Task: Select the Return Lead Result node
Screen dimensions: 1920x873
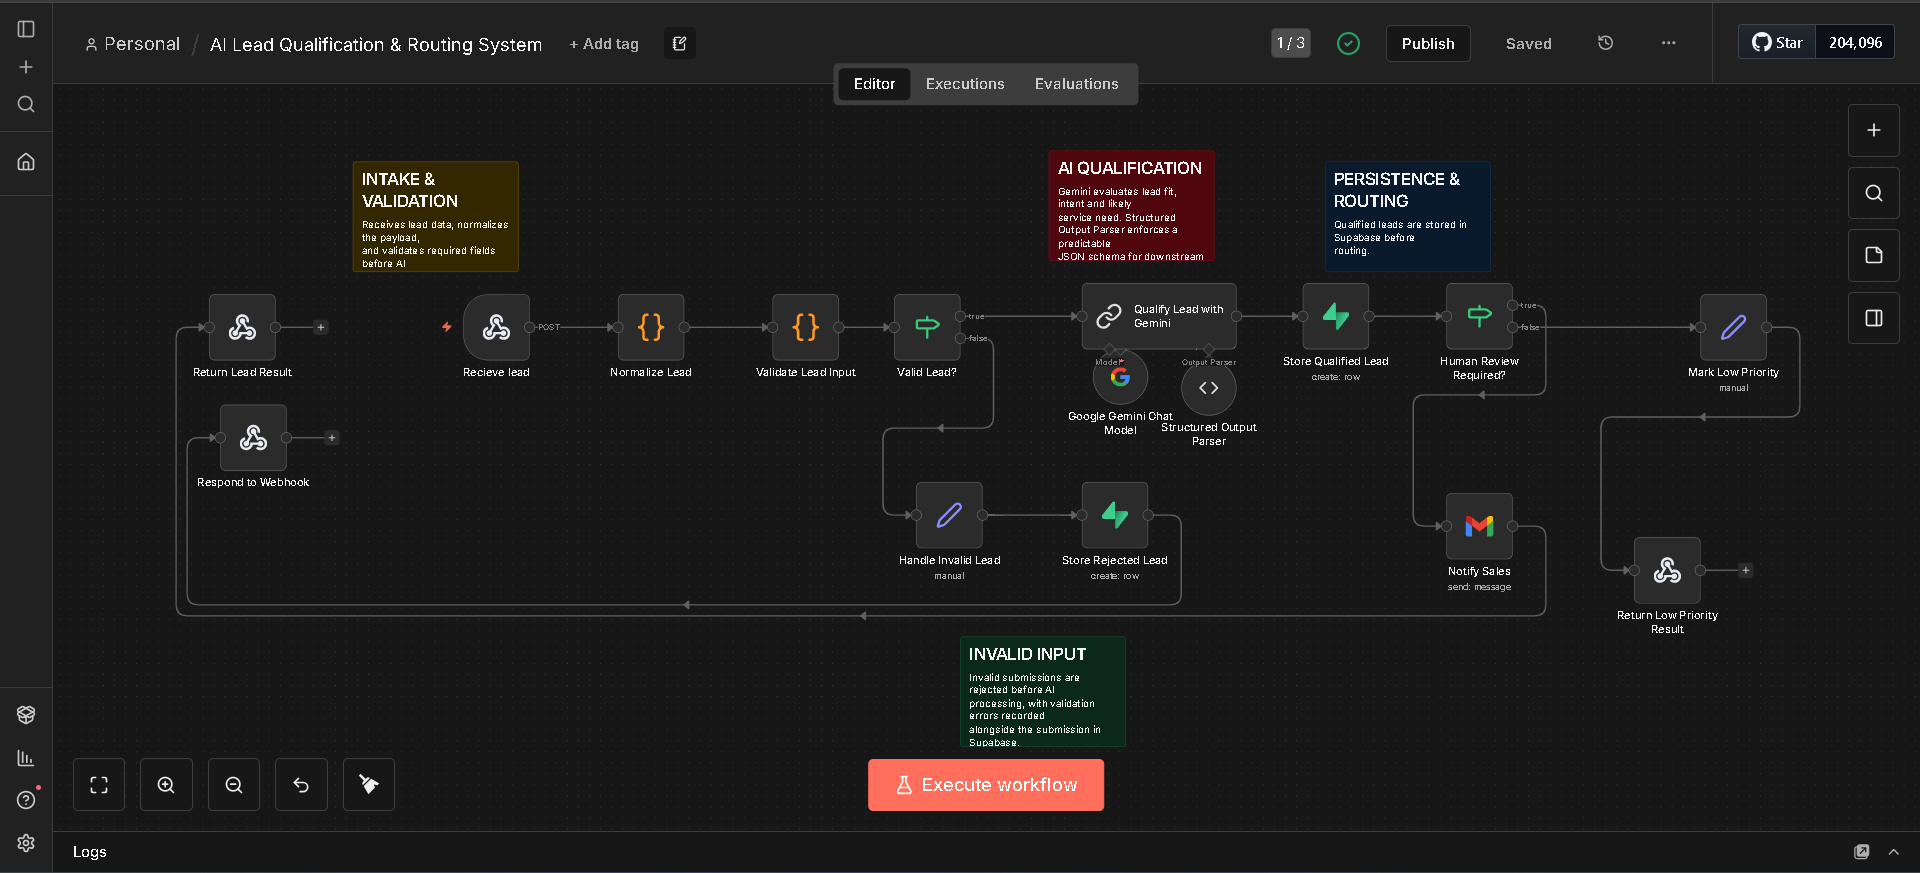Action: click(242, 327)
